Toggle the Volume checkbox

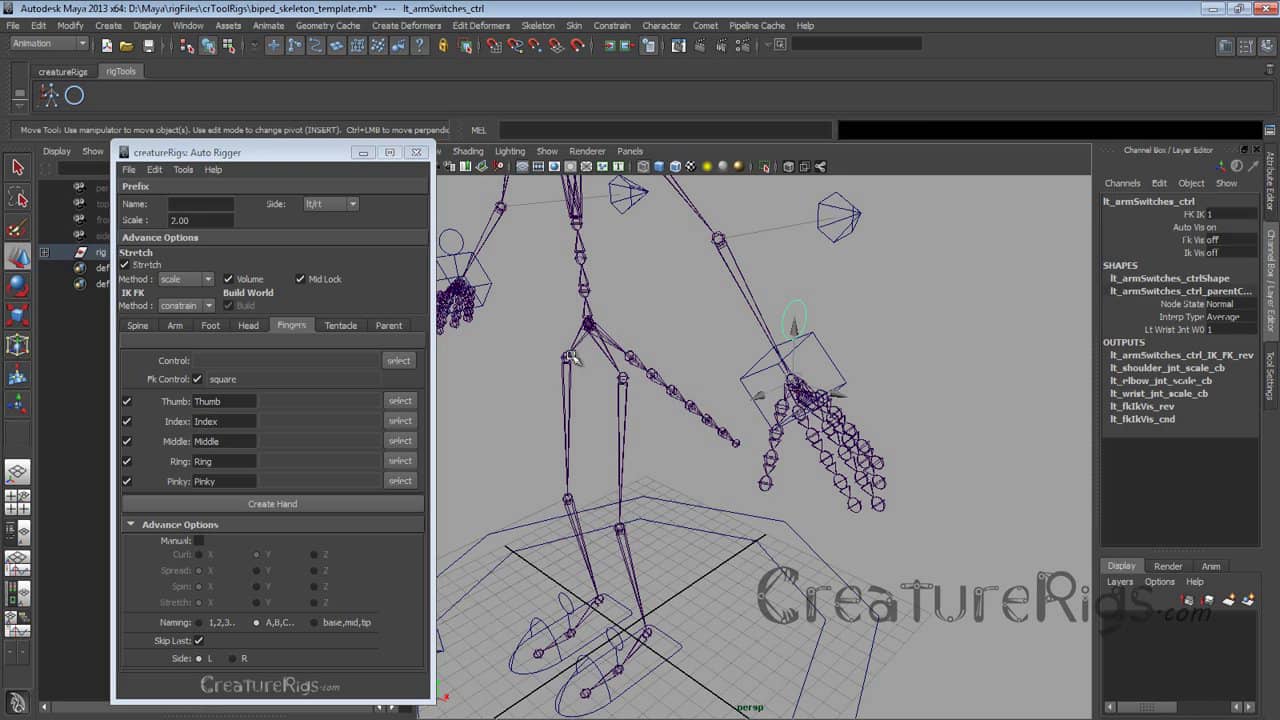point(228,279)
